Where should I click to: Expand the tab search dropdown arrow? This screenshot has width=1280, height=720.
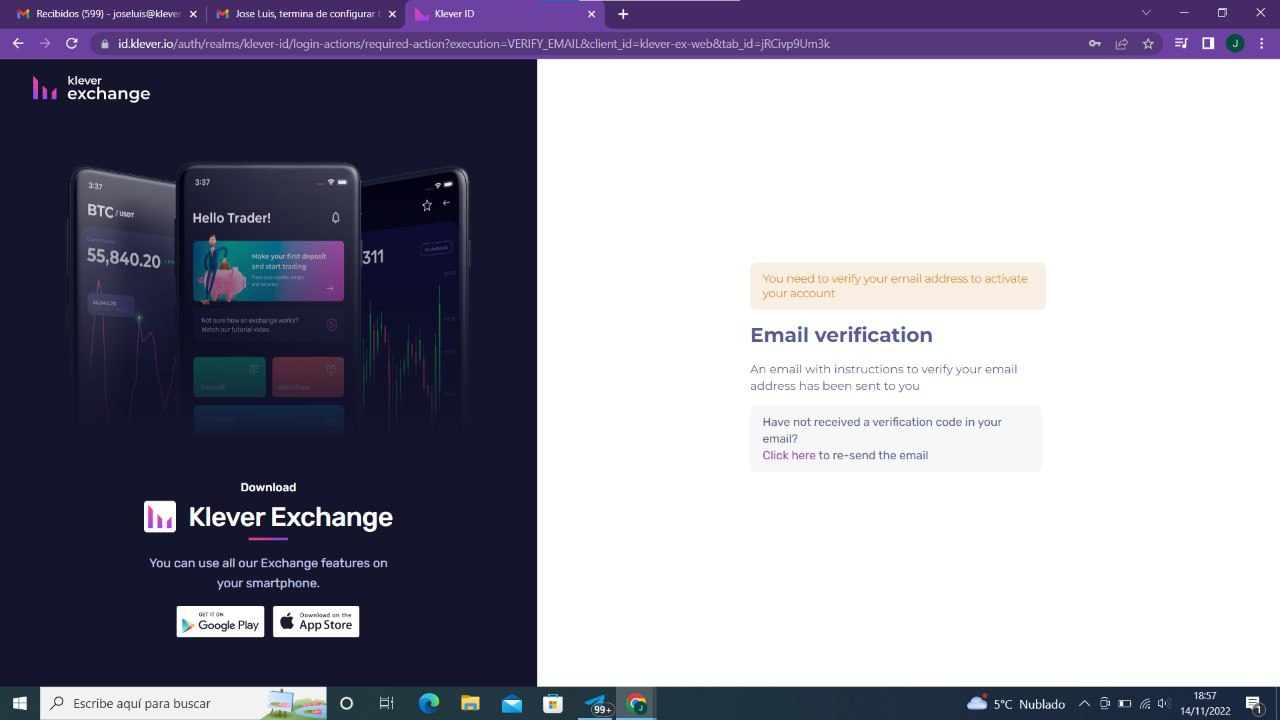(1146, 13)
